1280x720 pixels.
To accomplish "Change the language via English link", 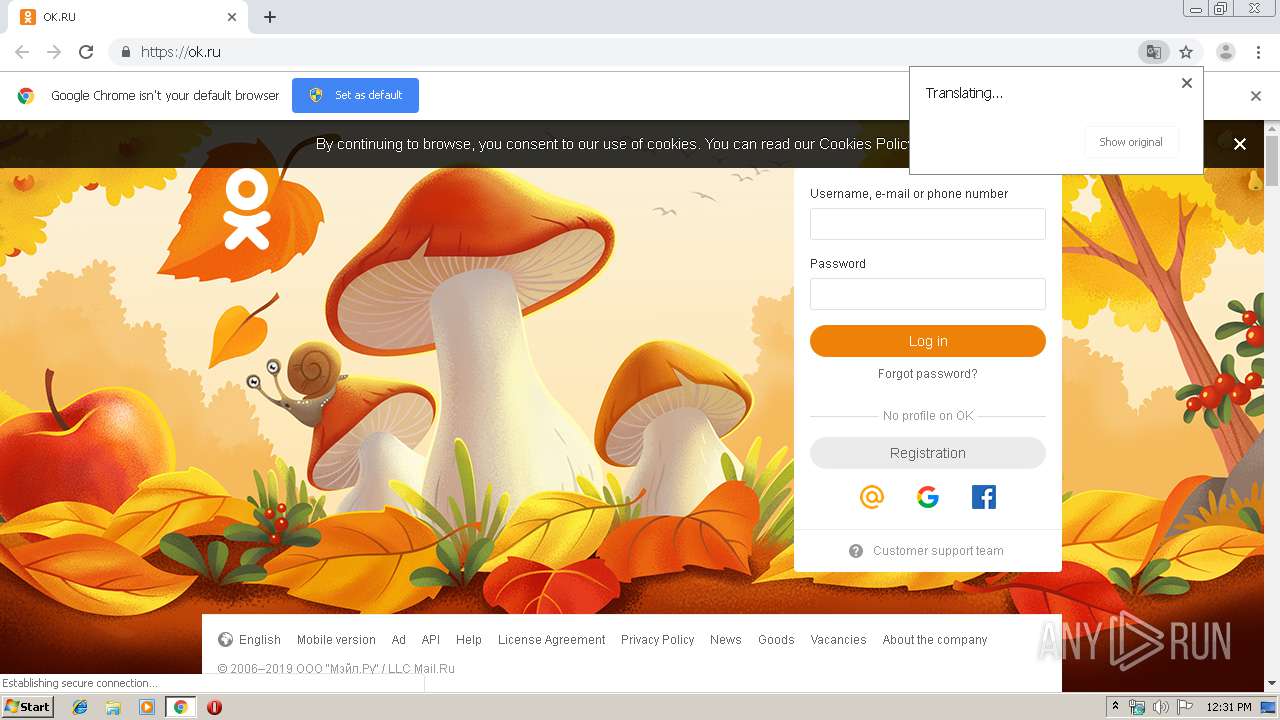I will coord(260,640).
